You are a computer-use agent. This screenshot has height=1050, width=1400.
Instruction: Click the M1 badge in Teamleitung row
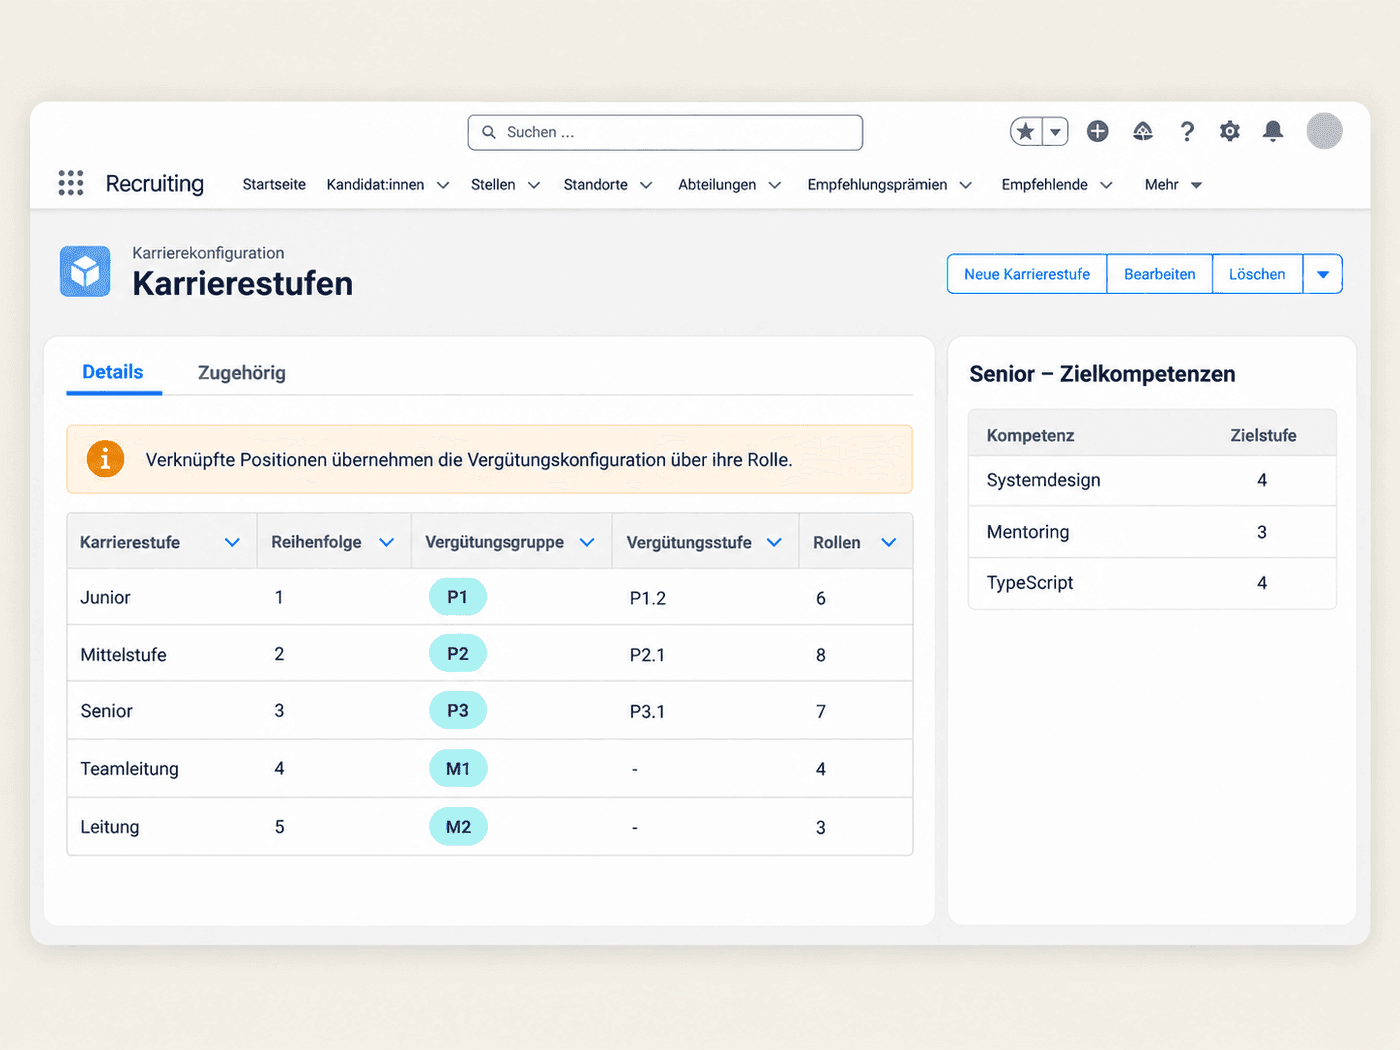pos(458,769)
